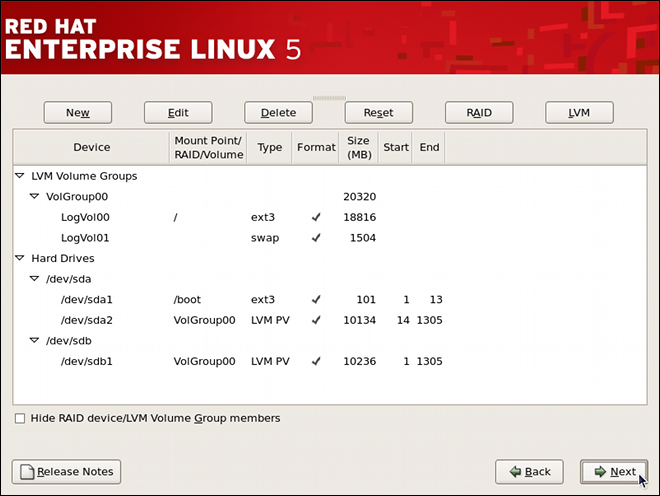Click the Hard Drives label
Viewport: 660px width, 496px height.
pyautogui.click(x=63, y=258)
